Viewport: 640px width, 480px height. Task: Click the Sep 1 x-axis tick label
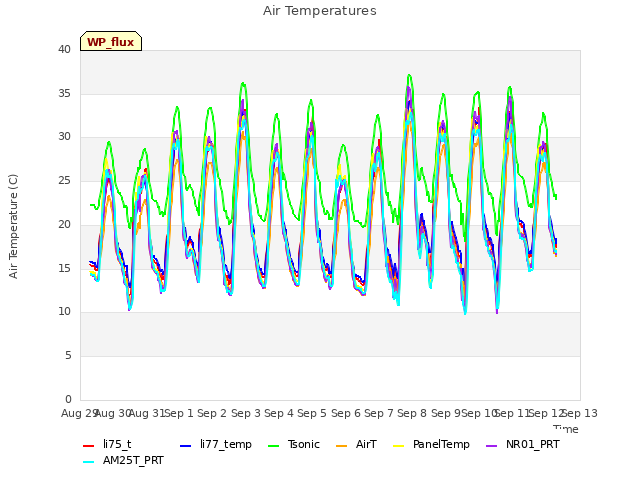point(179,413)
